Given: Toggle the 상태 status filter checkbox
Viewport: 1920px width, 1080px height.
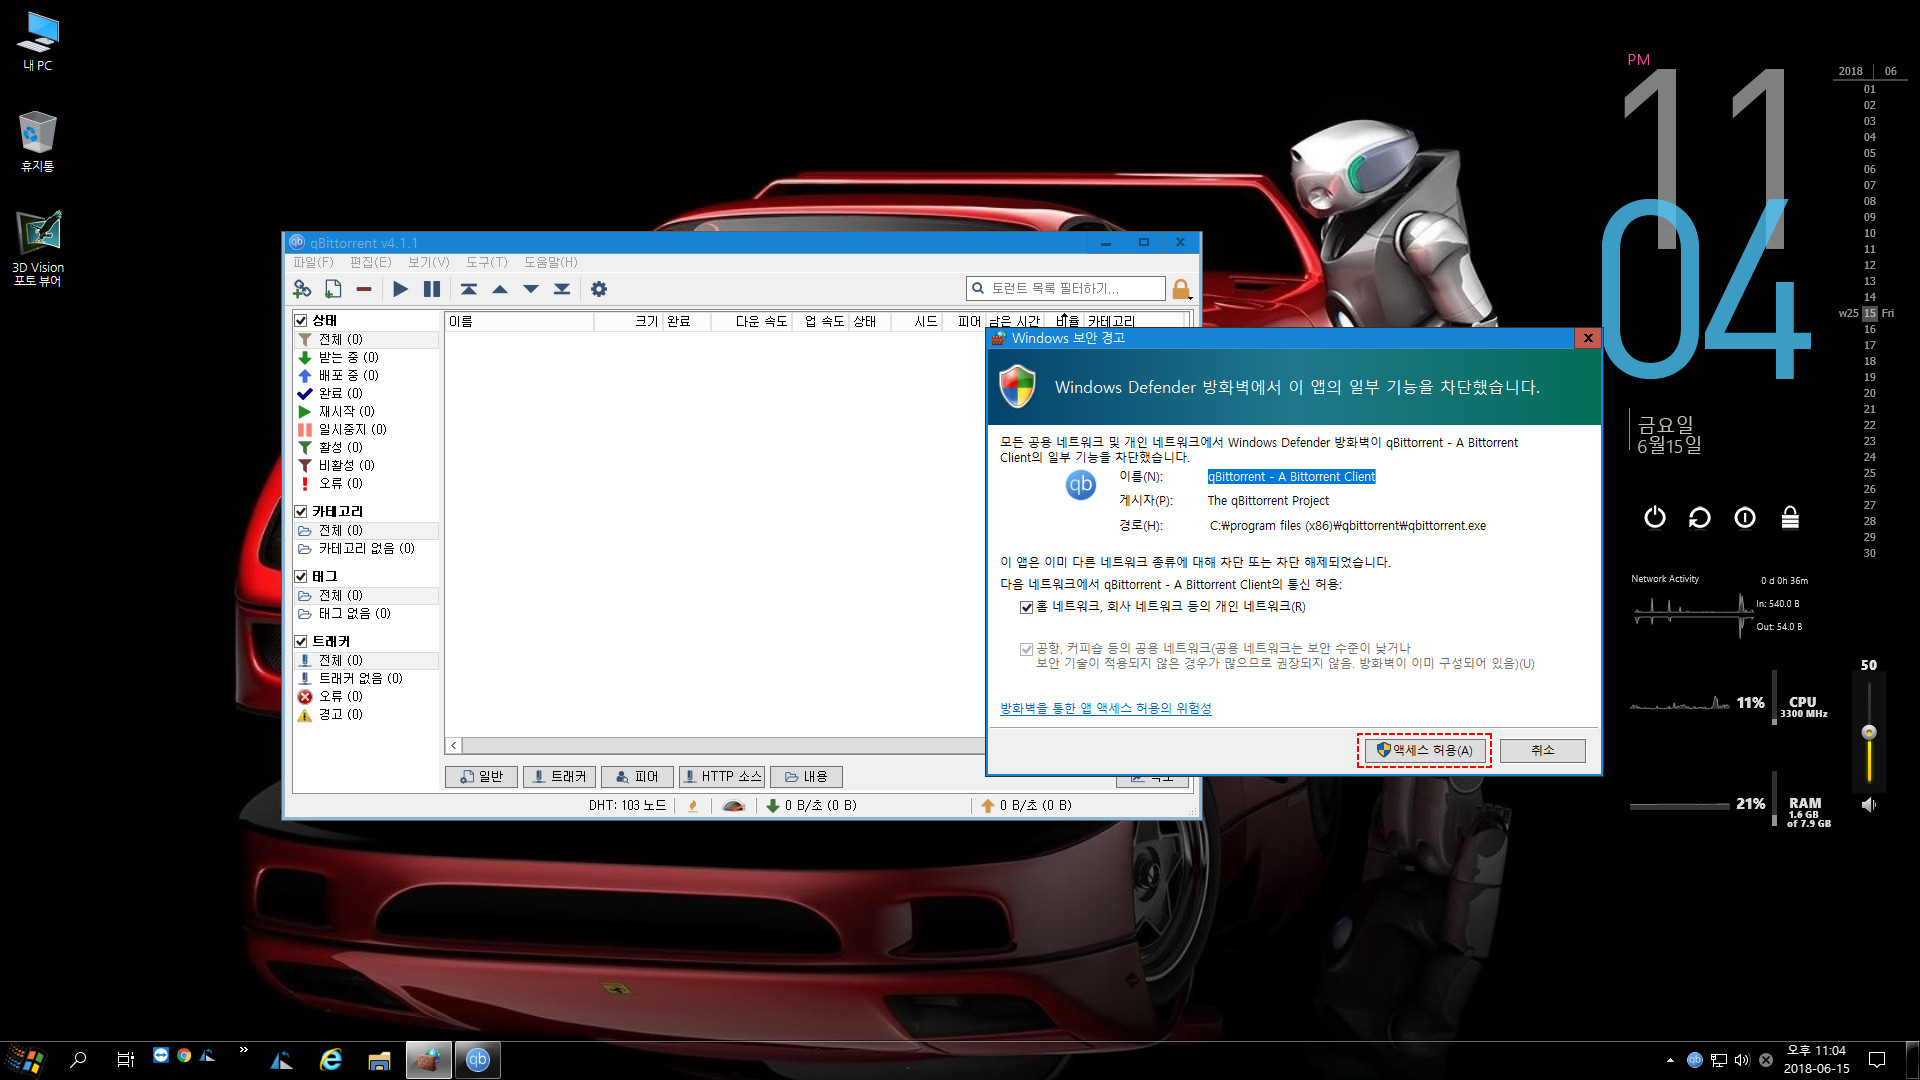Looking at the screenshot, I should (300, 321).
